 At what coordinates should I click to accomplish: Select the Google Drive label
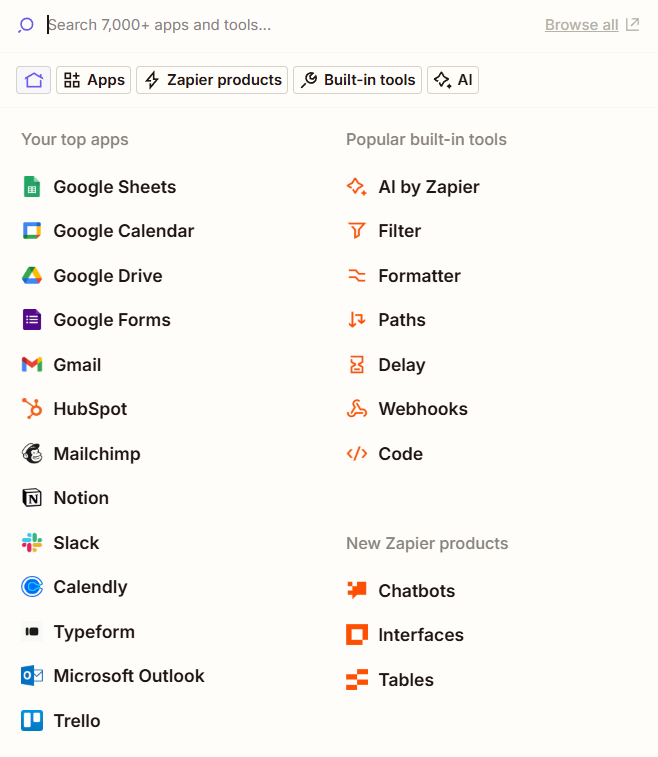coord(108,276)
